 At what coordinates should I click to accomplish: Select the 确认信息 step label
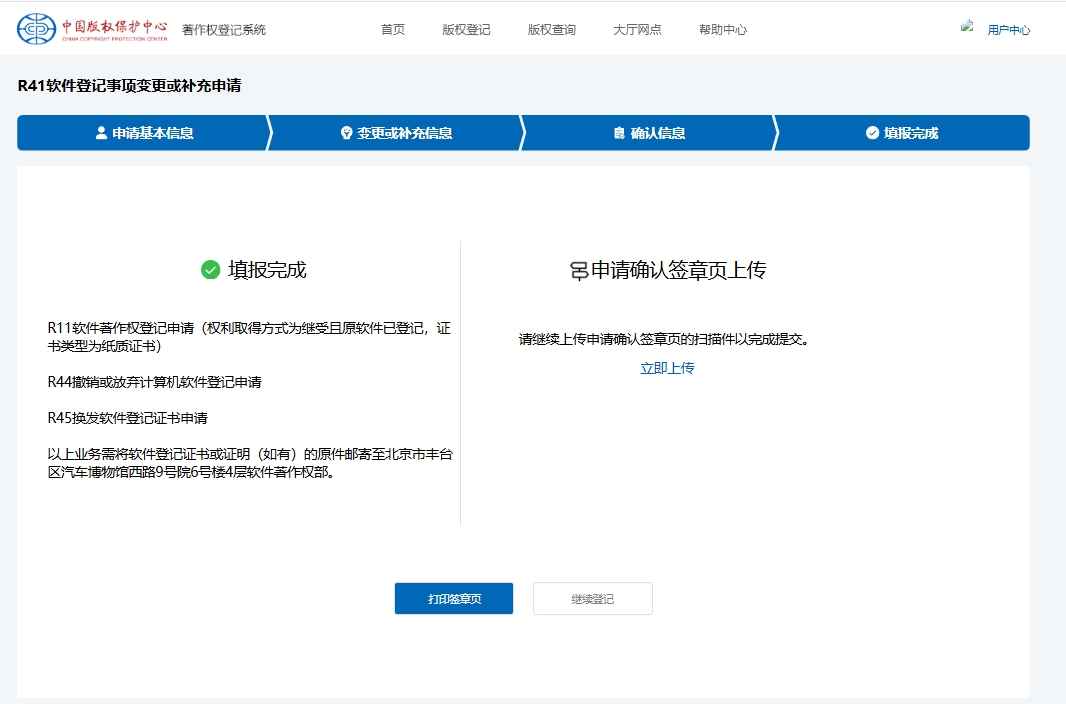[657, 133]
